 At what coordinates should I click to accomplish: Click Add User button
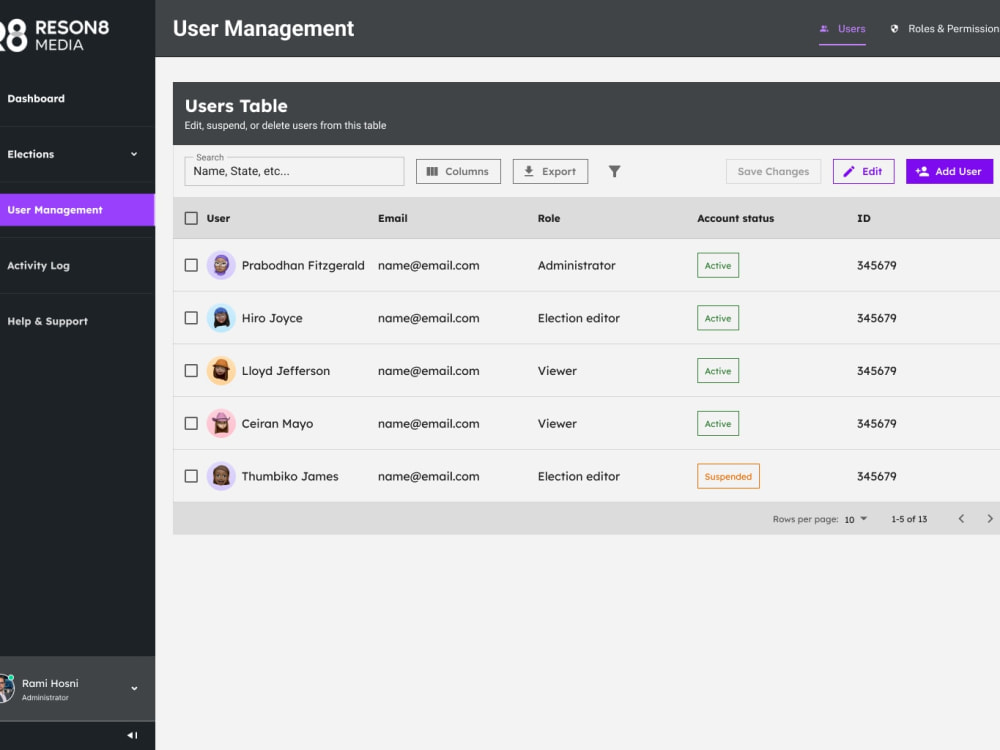(x=949, y=172)
